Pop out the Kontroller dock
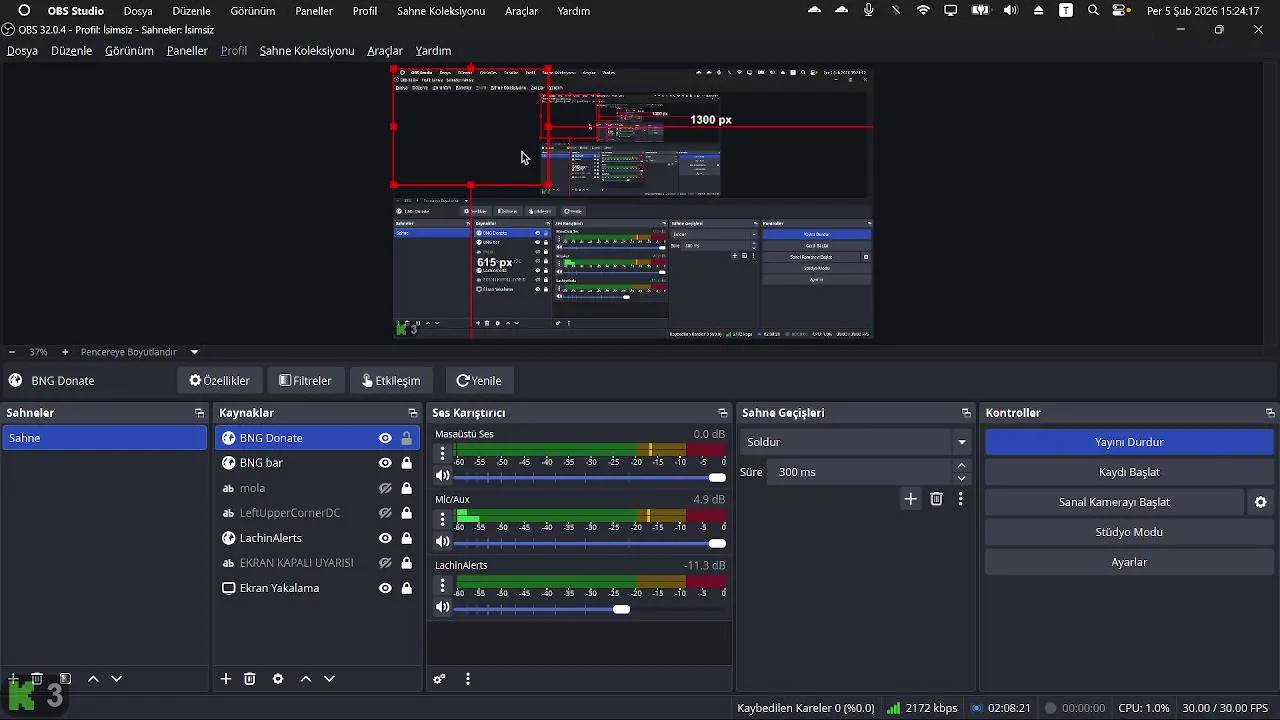This screenshot has height=720, width=1280. pos(1270,413)
